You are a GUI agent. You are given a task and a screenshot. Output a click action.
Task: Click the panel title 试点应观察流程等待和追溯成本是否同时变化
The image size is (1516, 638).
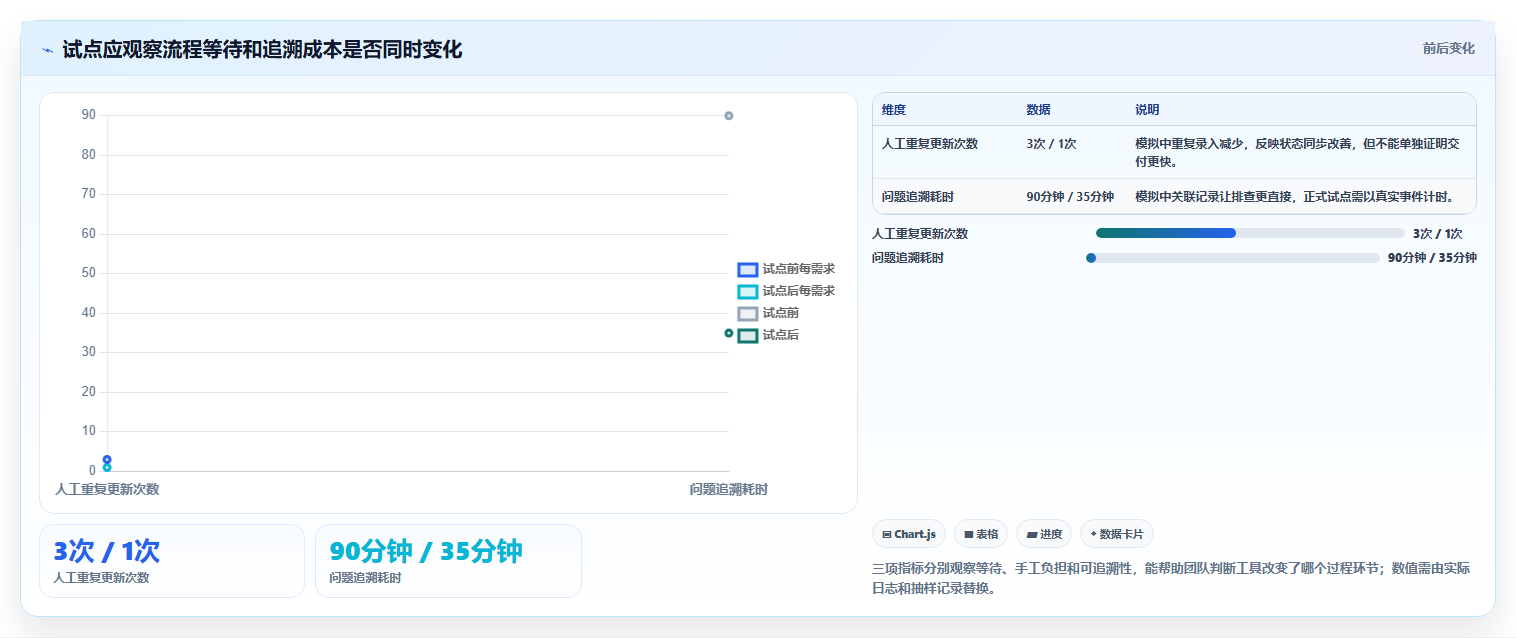click(x=262, y=50)
